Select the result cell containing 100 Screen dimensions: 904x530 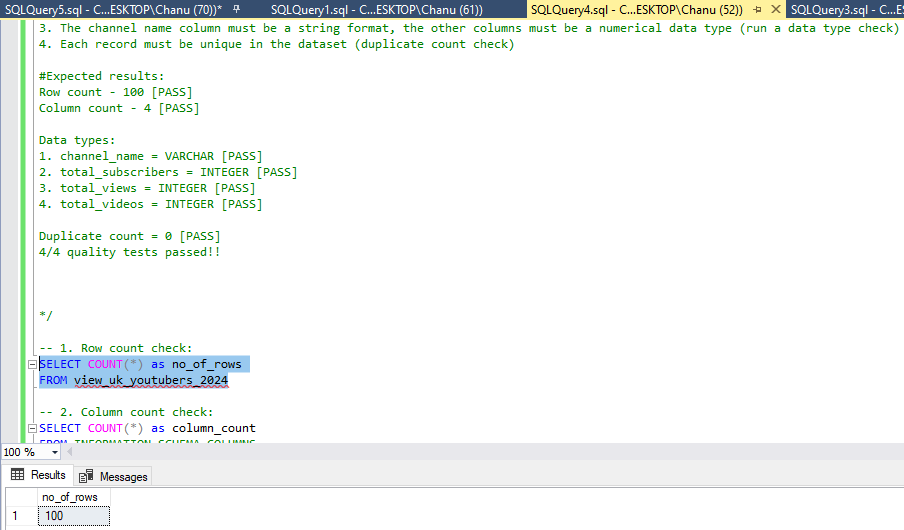(x=74, y=516)
